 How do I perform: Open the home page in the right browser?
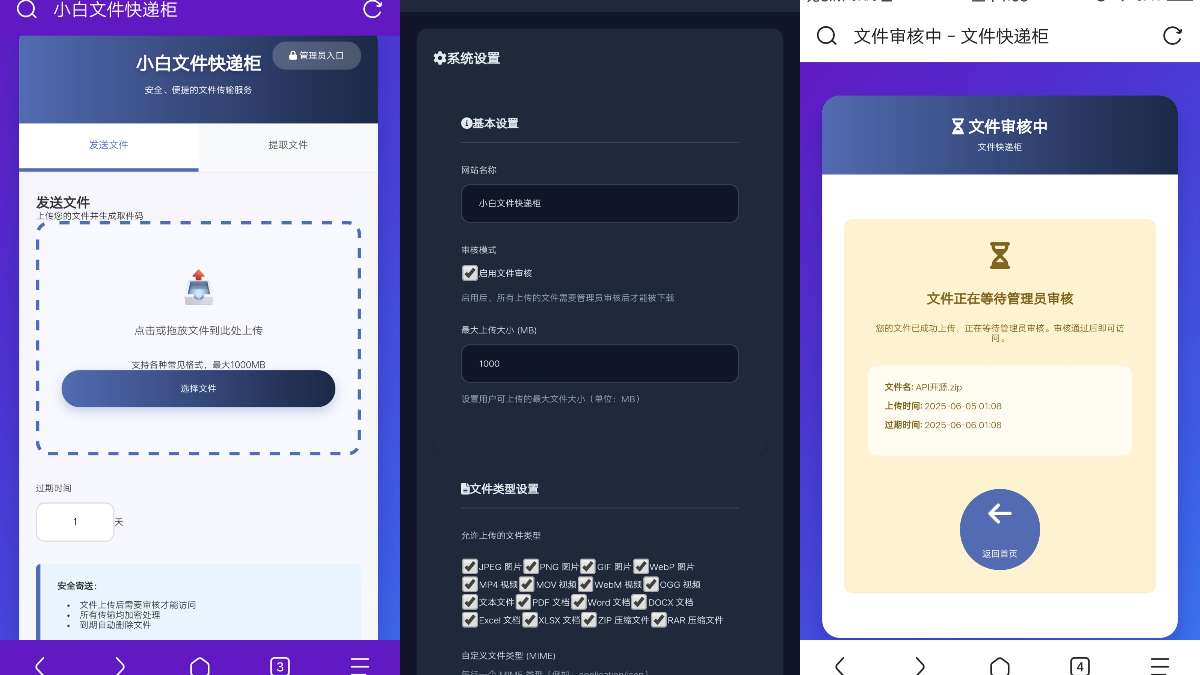point(1000,666)
